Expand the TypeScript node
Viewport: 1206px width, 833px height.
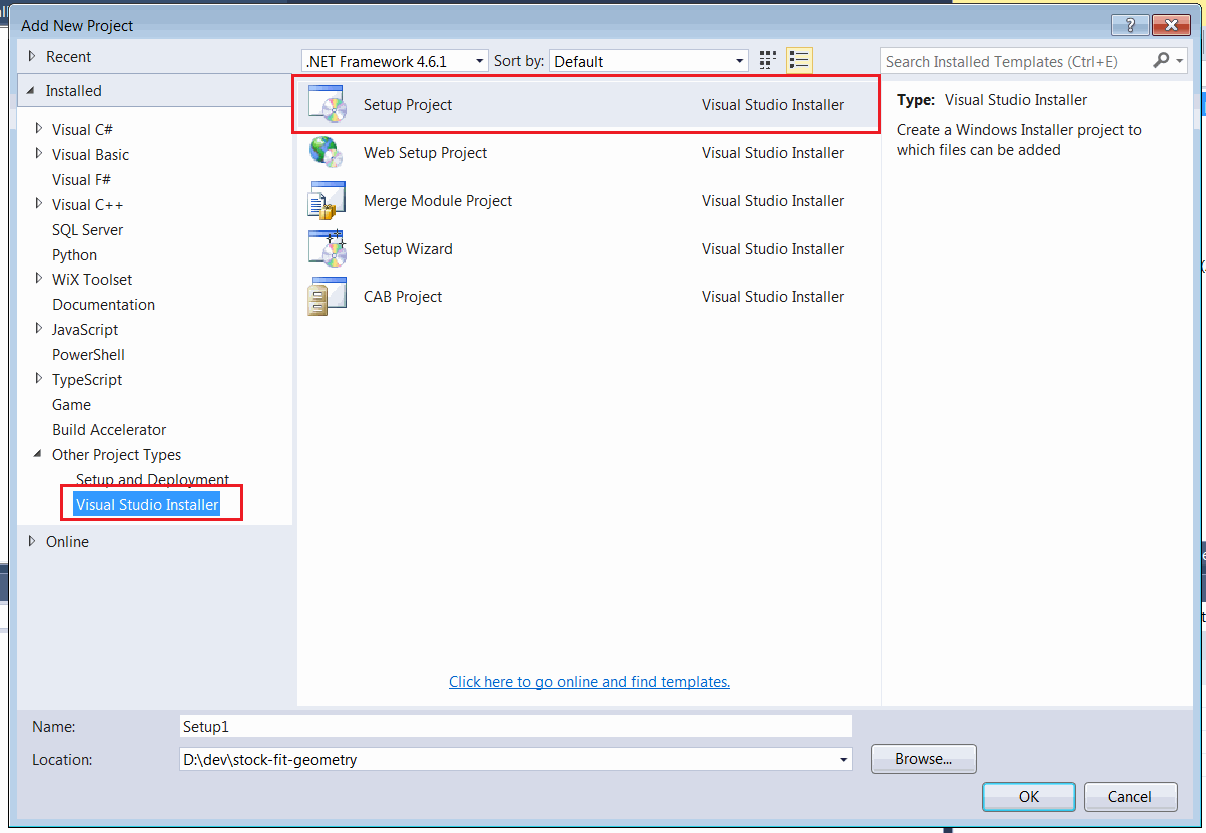pyautogui.click(x=39, y=379)
